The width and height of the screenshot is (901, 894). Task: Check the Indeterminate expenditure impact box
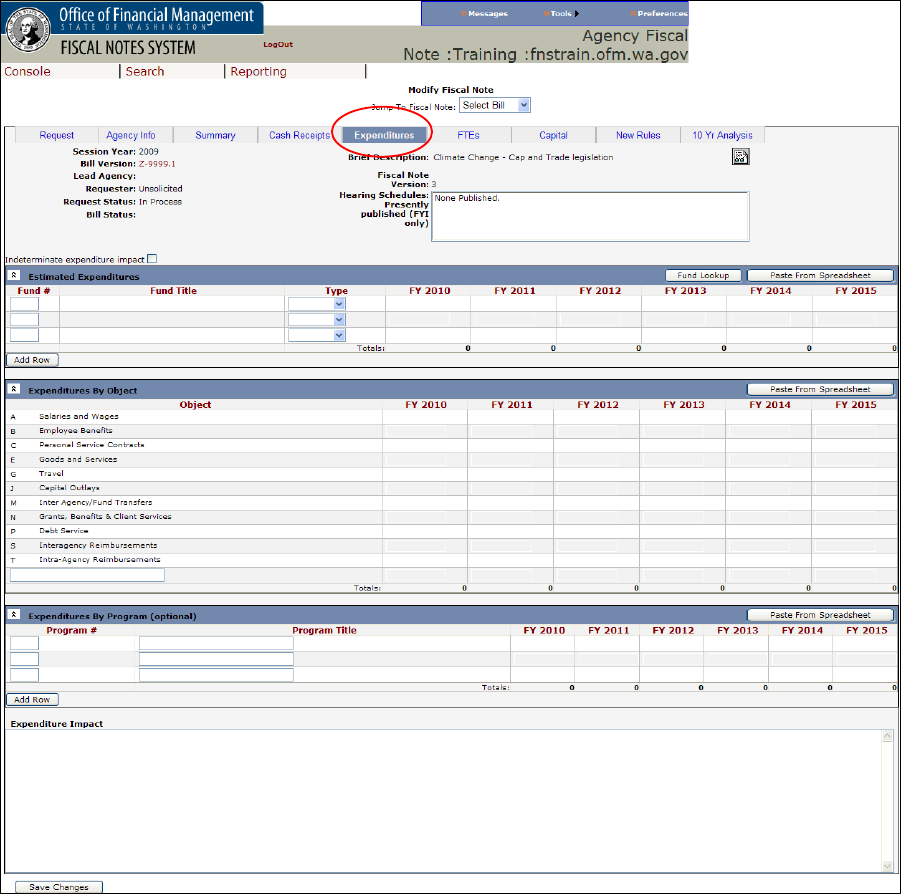[152, 259]
